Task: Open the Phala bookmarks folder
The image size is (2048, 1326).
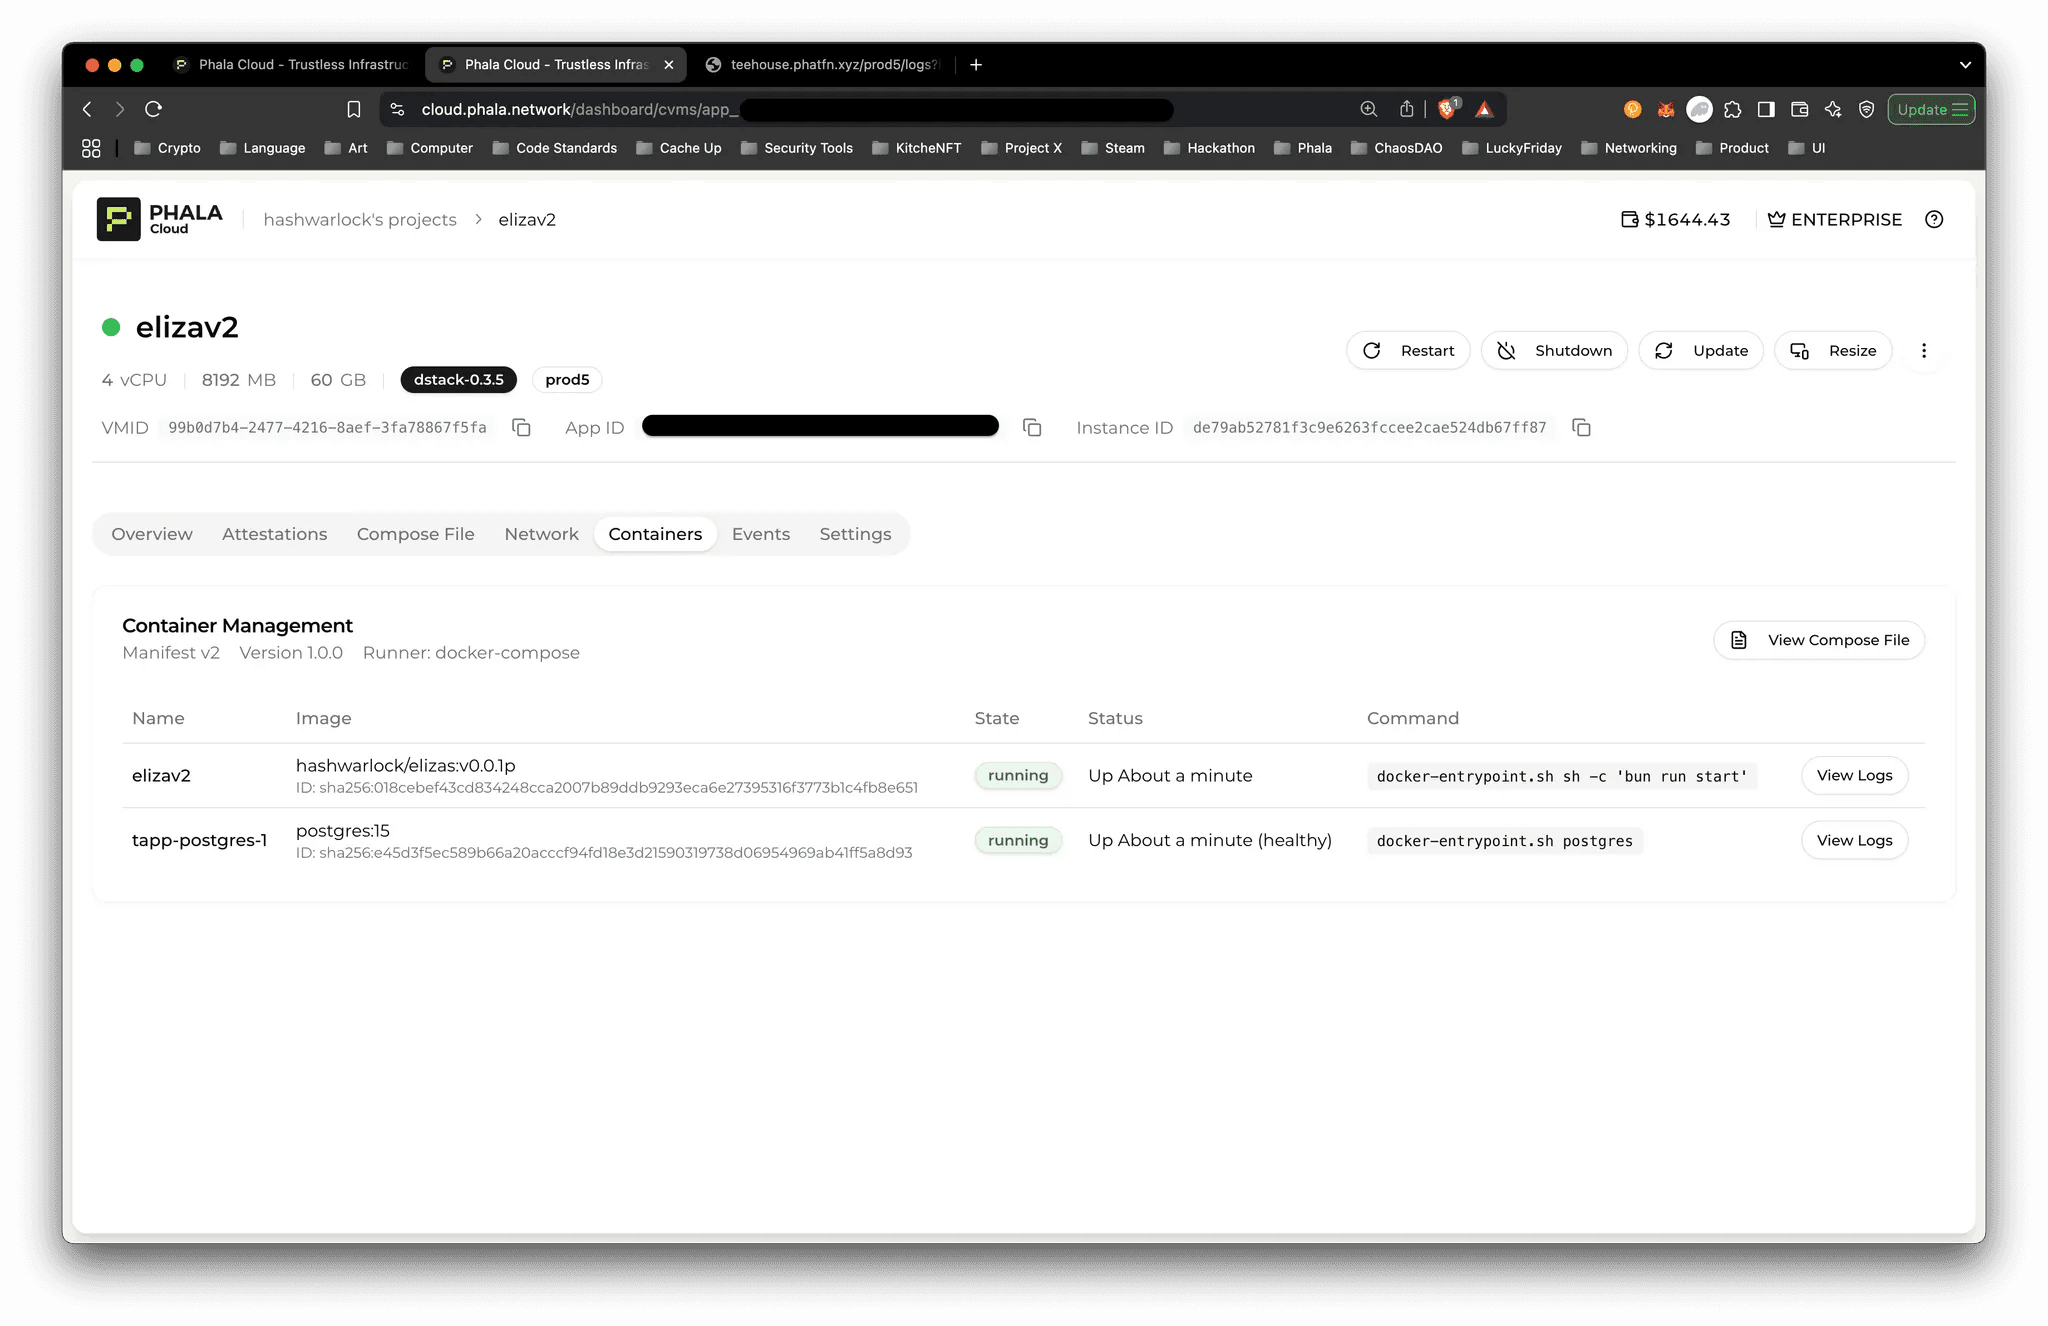Action: tap(1303, 148)
